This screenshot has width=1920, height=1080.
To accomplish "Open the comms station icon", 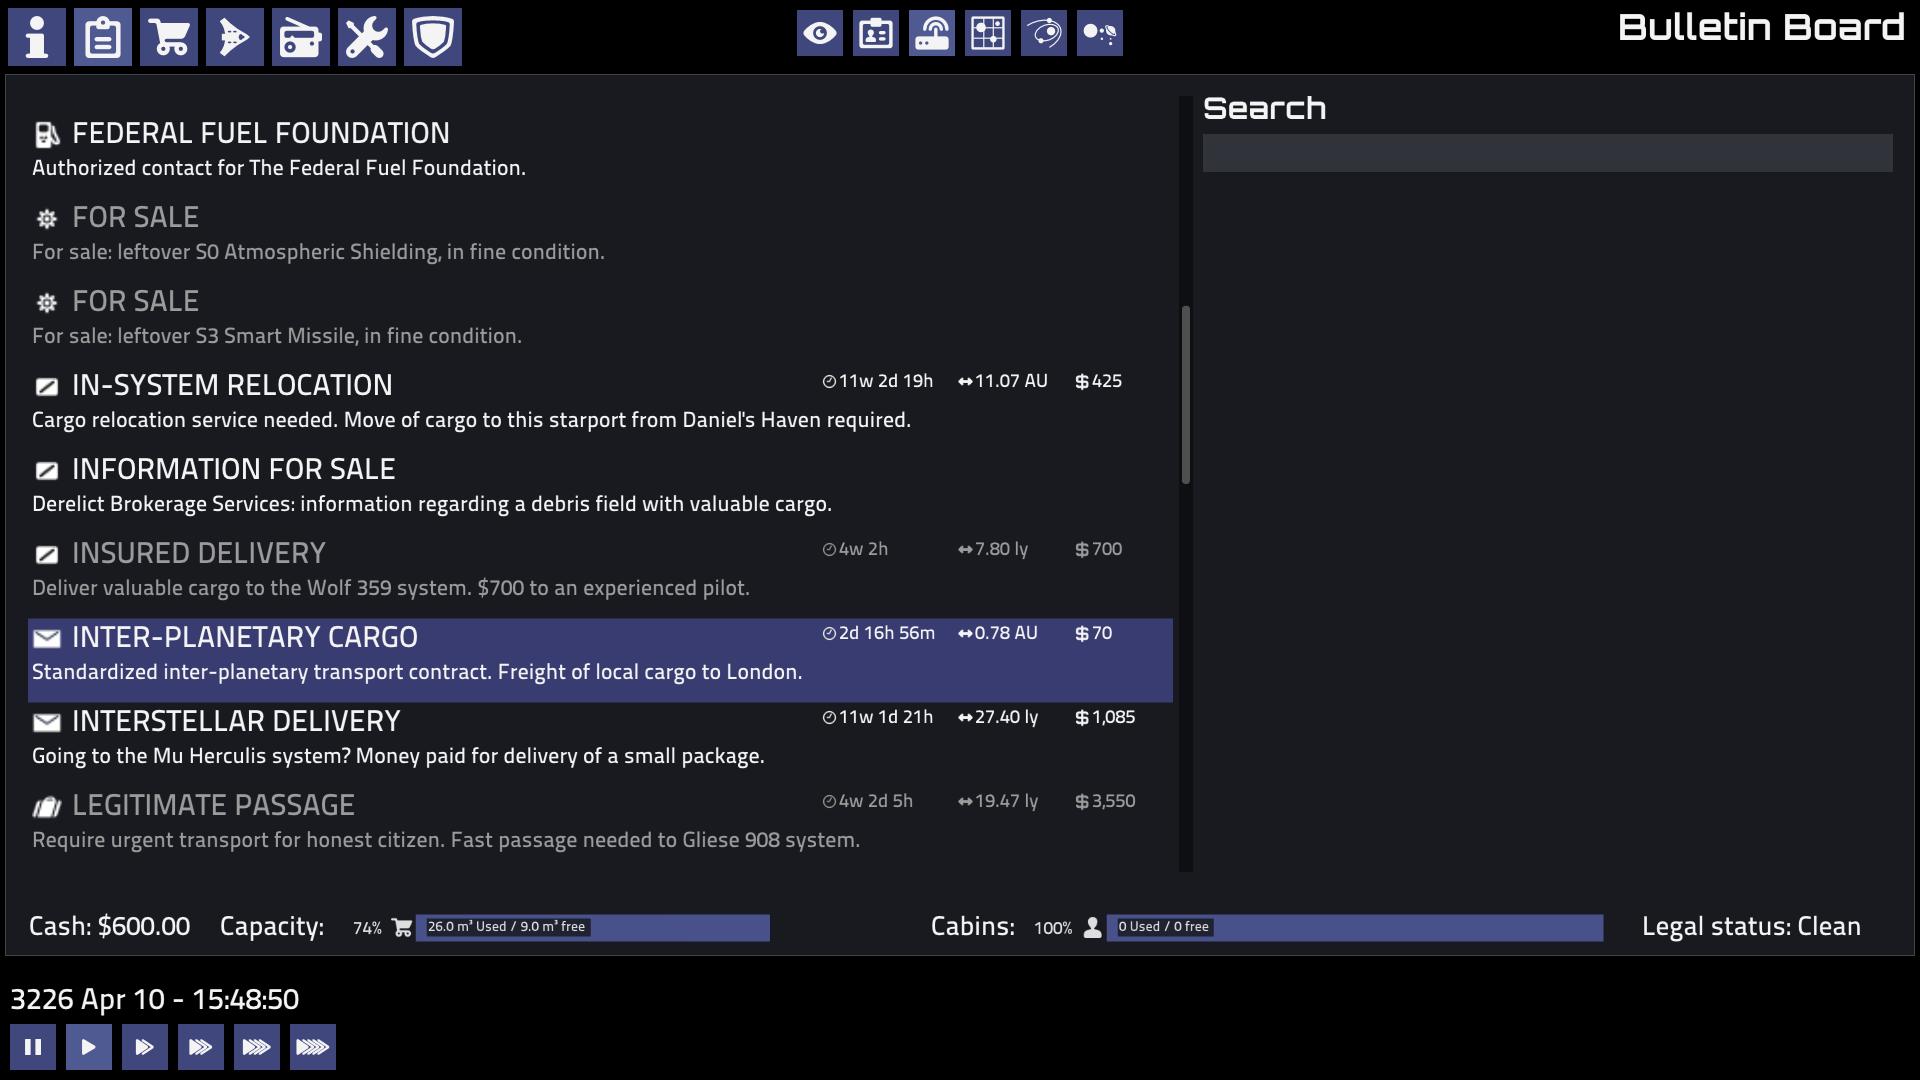I will tap(932, 34).
